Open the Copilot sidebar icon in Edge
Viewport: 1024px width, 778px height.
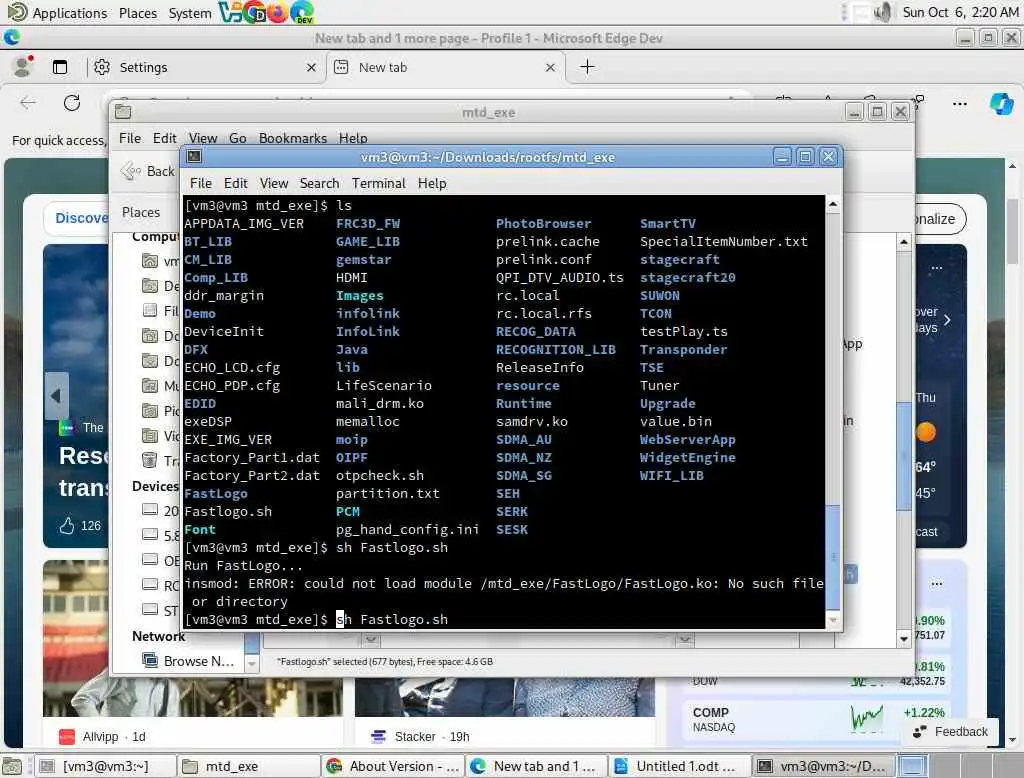[x=1001, y=103]
